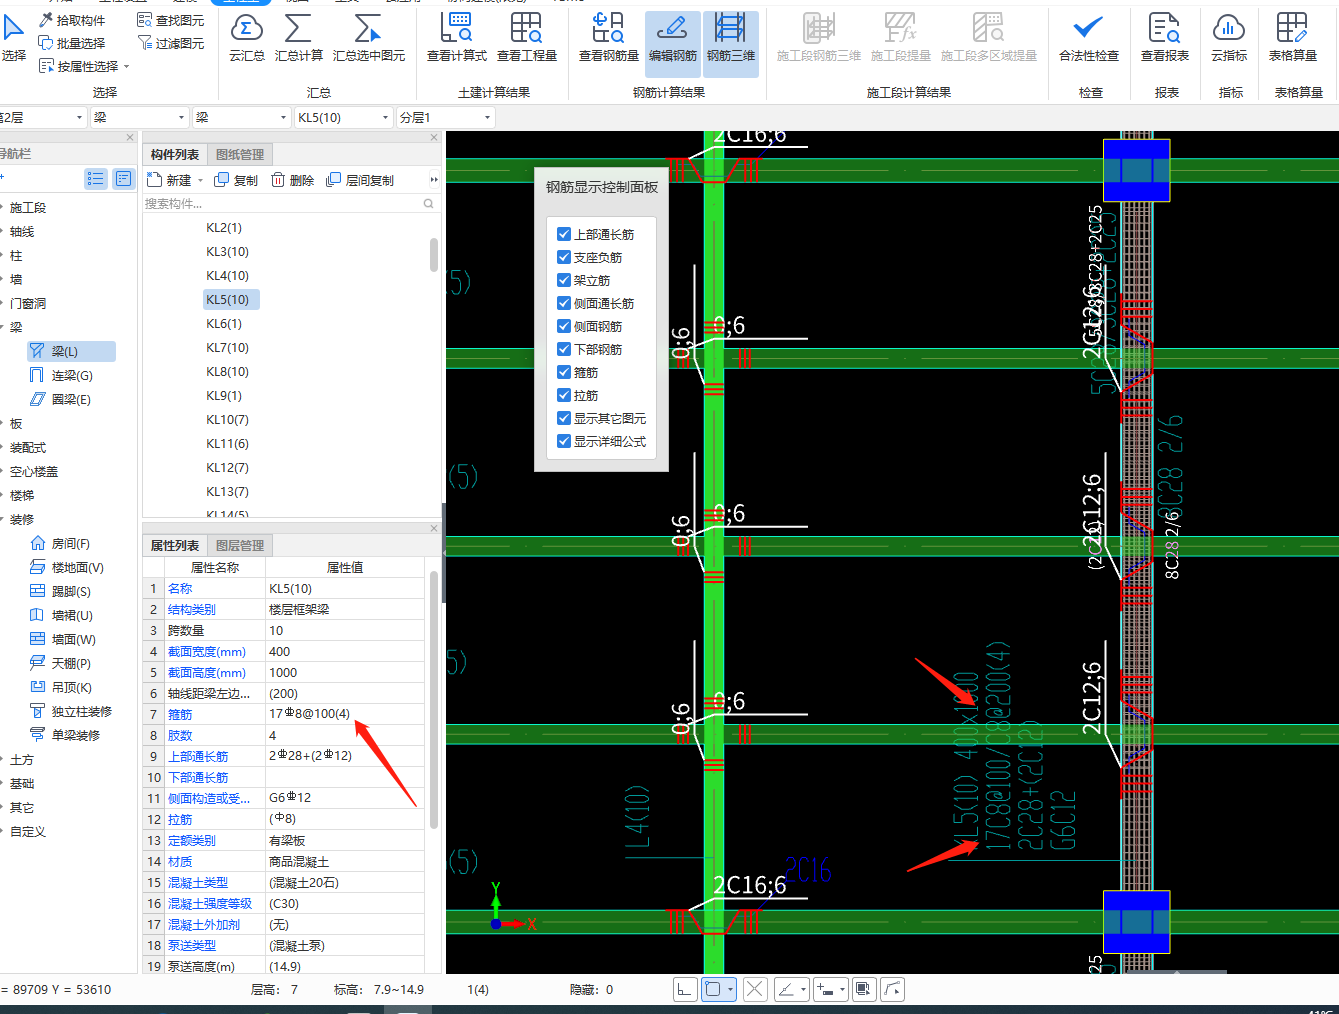The width and height of the screenshot is (1339, 1014).
Task: Click 新建 new component button
Action: 169,180
